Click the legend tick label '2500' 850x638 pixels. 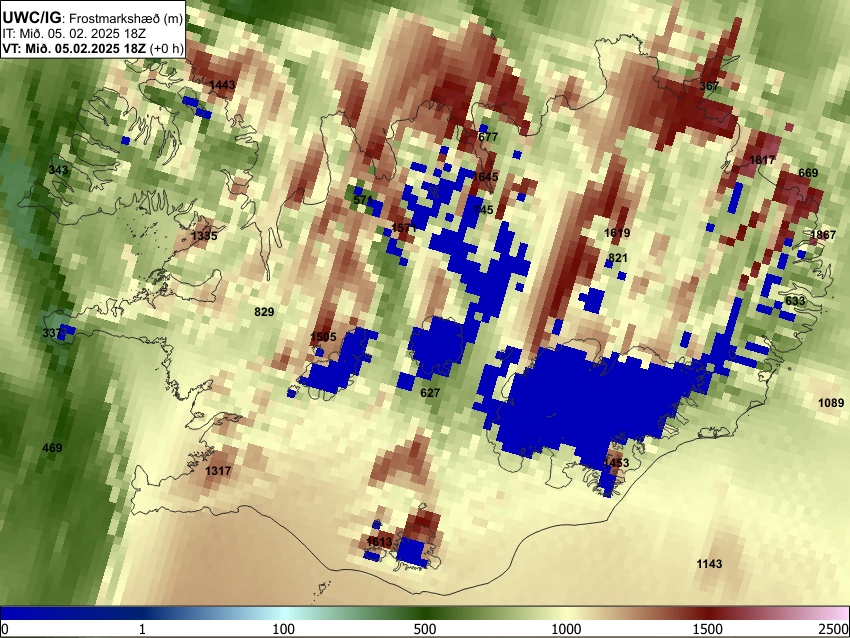click(x=834, y=629)
